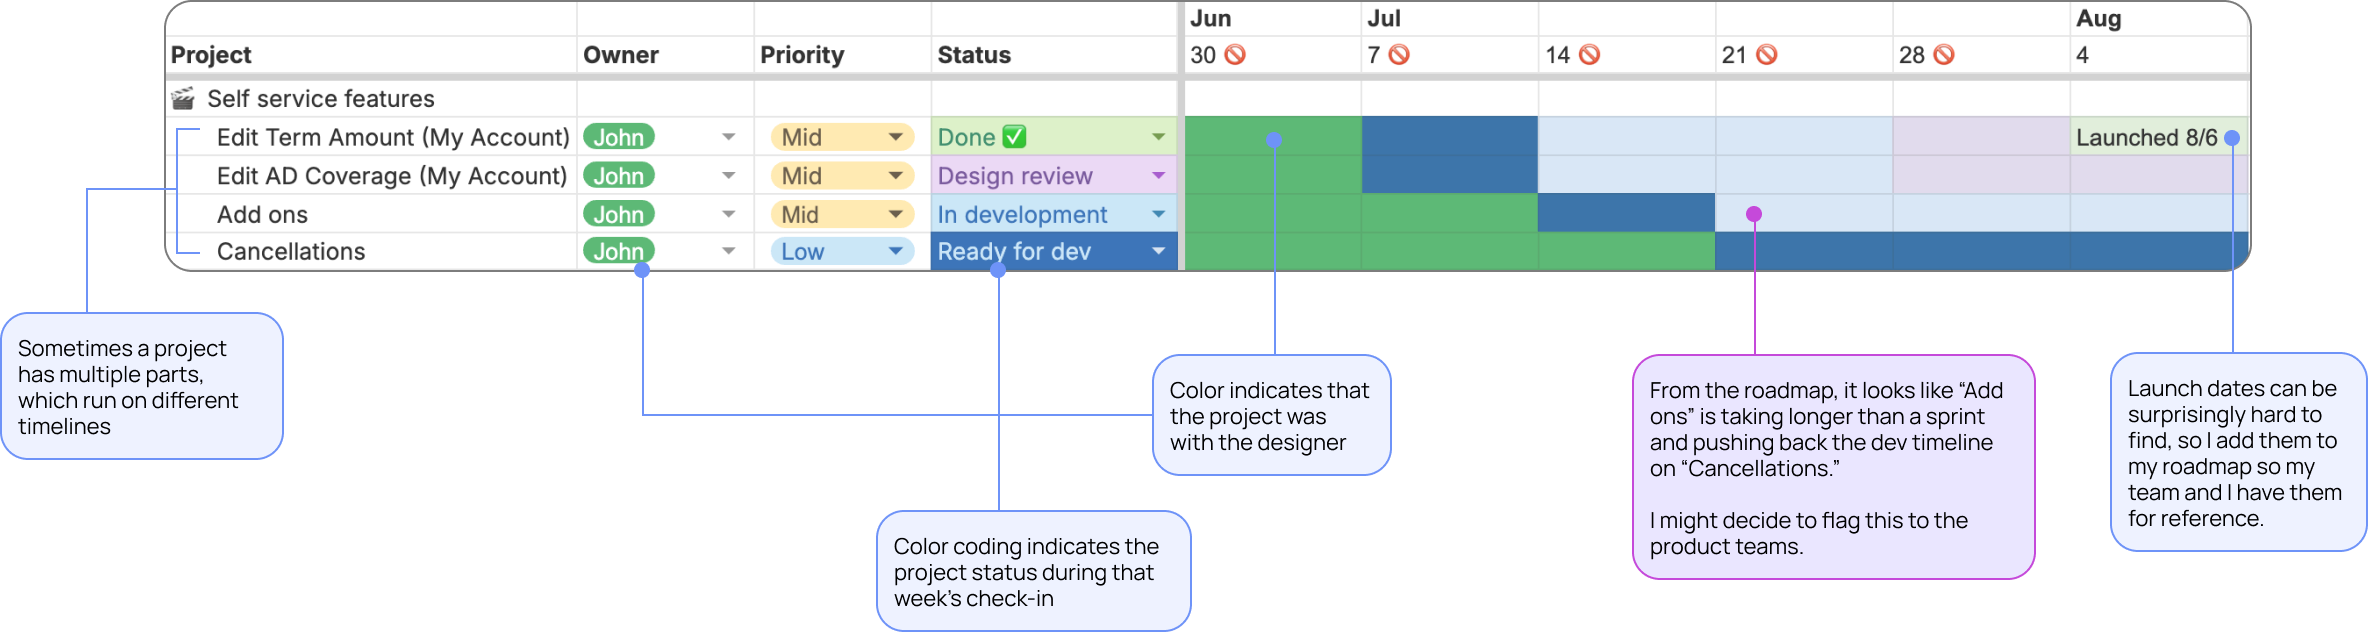The height and width of the screenshot is (632, 2368).
Task: Click the Launched 8/6 cell
Action: 2158,137
